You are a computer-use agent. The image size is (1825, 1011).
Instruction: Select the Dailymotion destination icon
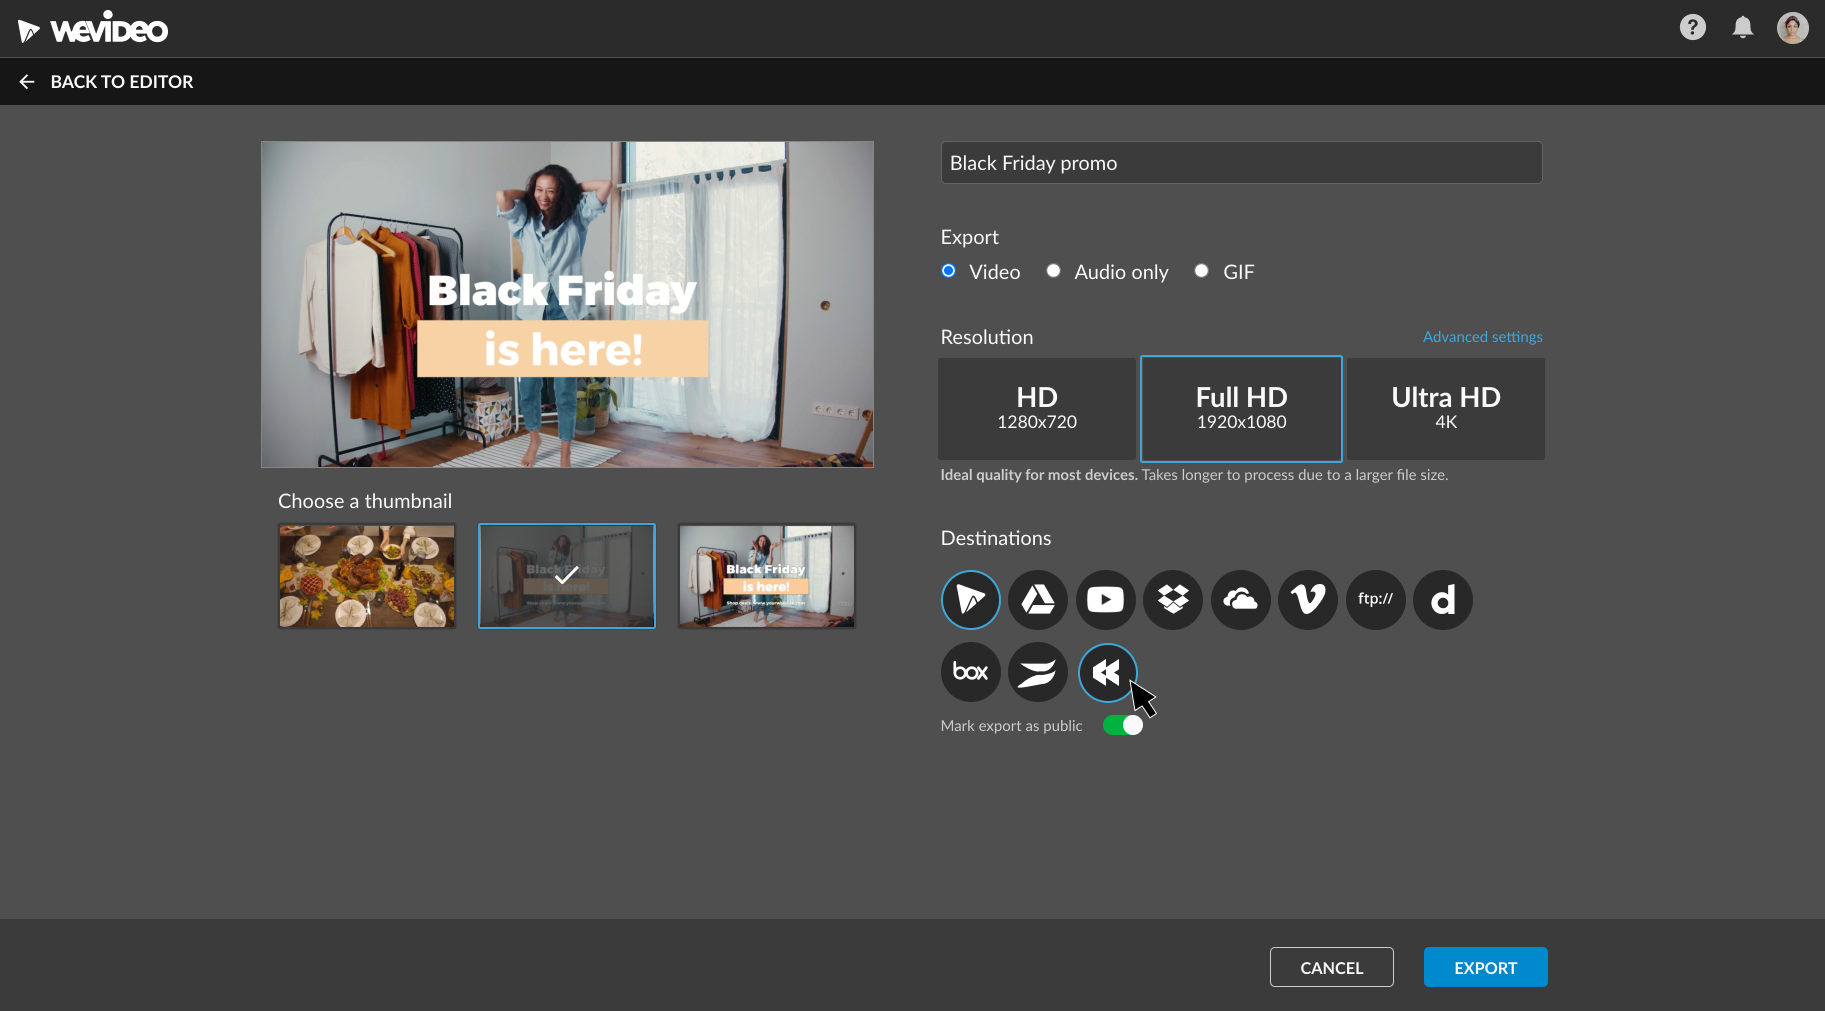pyautogui.click(x=1442, y=599)
